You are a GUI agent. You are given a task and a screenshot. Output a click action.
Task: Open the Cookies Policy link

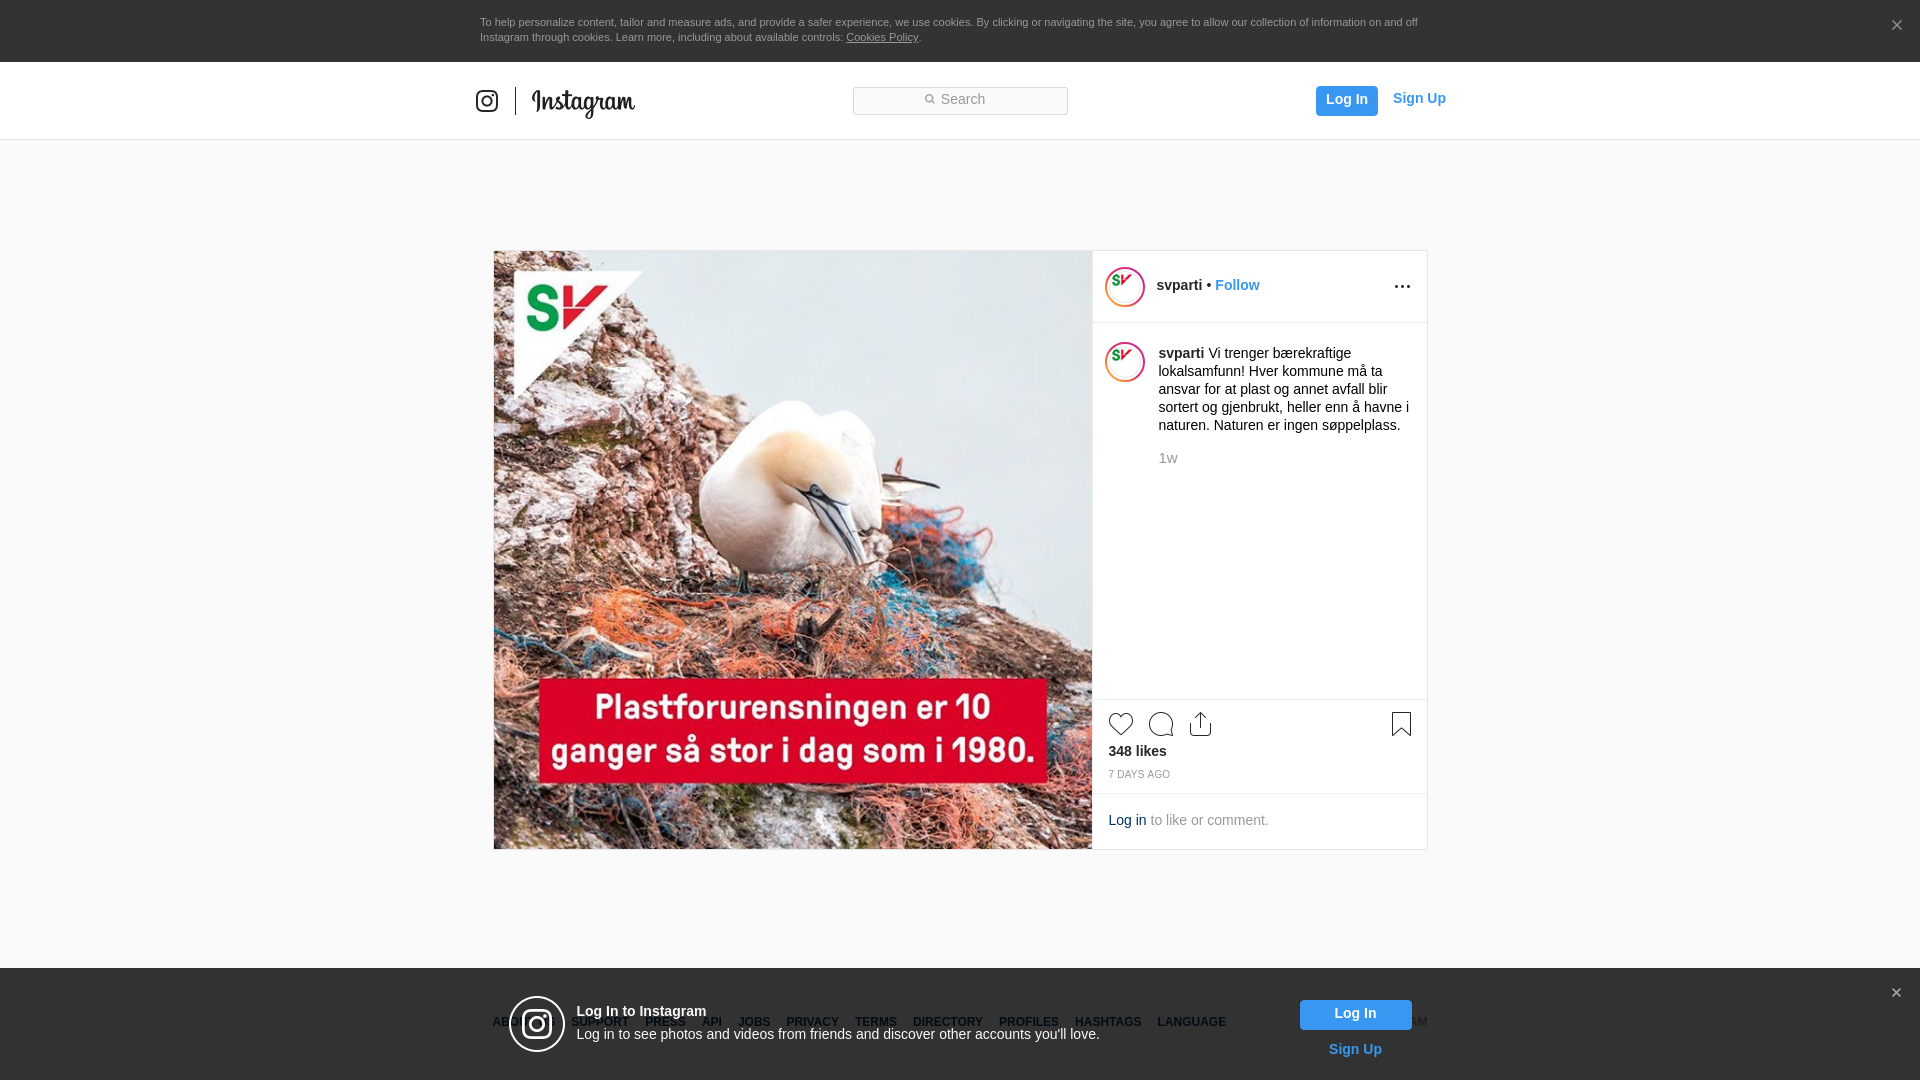tap(882, 37)
